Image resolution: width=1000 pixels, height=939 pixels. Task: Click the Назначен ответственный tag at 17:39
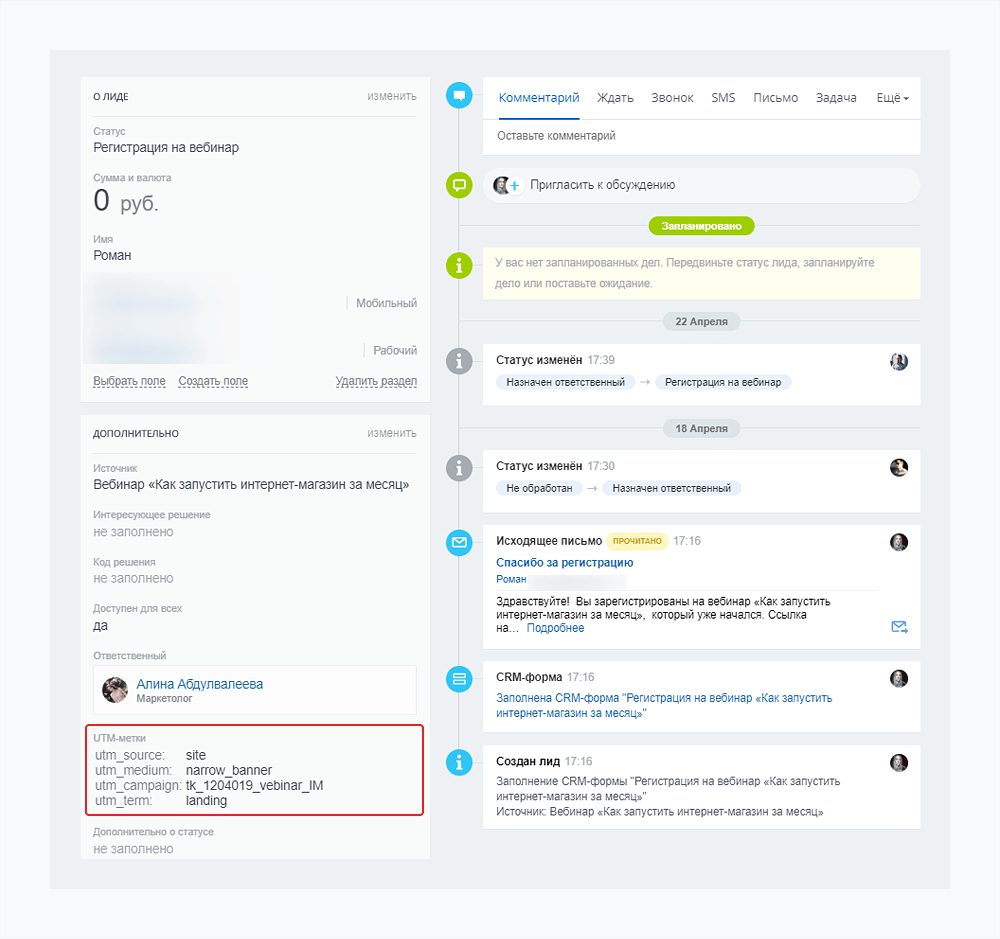click(566, 382)
